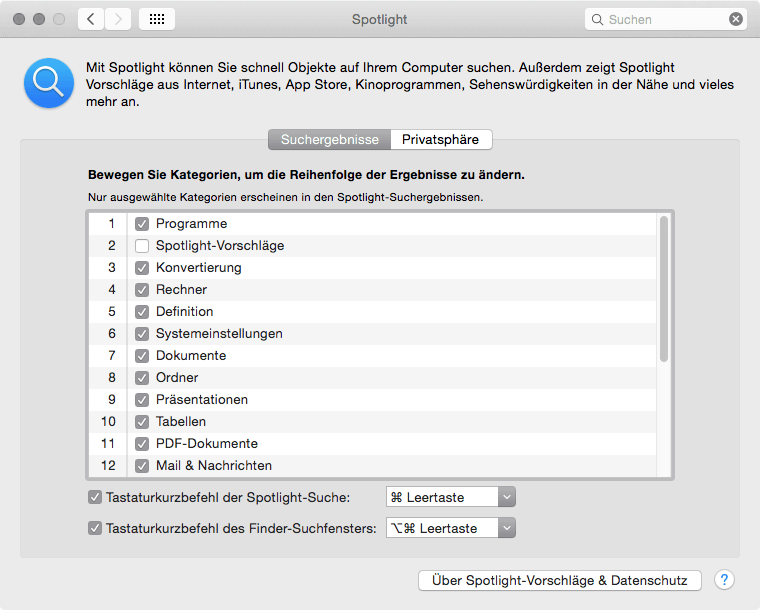Open the ⌥⌘ Leertaste shortcut dropdown
Viewport: 760px width, 610px height.
coord(451,528)
